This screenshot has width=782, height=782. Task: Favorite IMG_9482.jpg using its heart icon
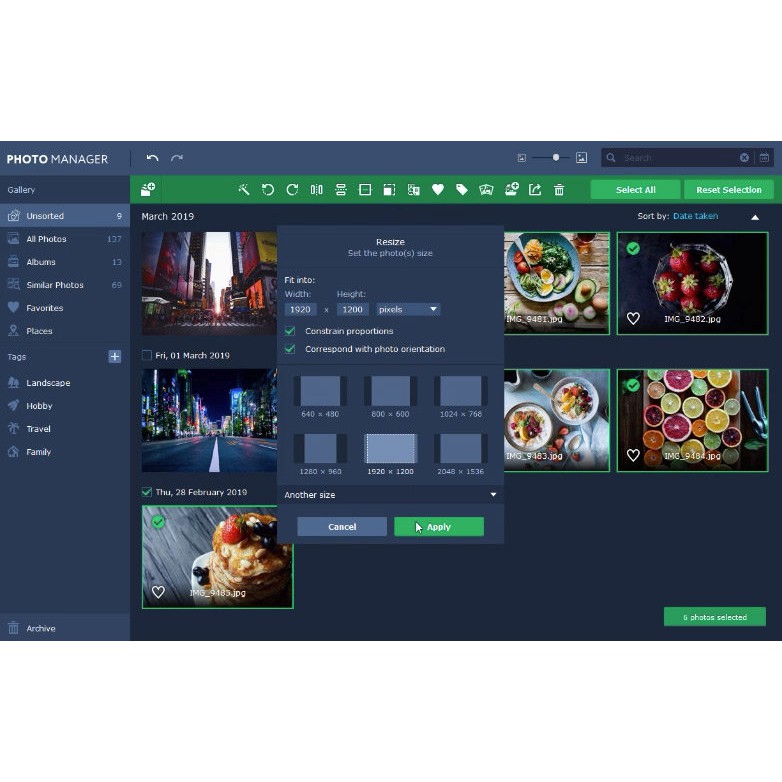tap(633, 319)
